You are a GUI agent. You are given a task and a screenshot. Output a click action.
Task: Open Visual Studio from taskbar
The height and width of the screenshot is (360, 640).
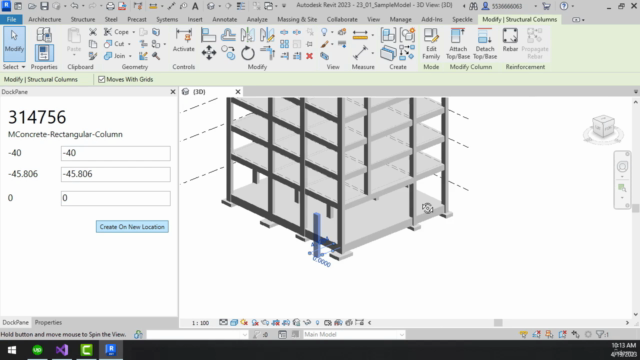[x=62, y=350]
